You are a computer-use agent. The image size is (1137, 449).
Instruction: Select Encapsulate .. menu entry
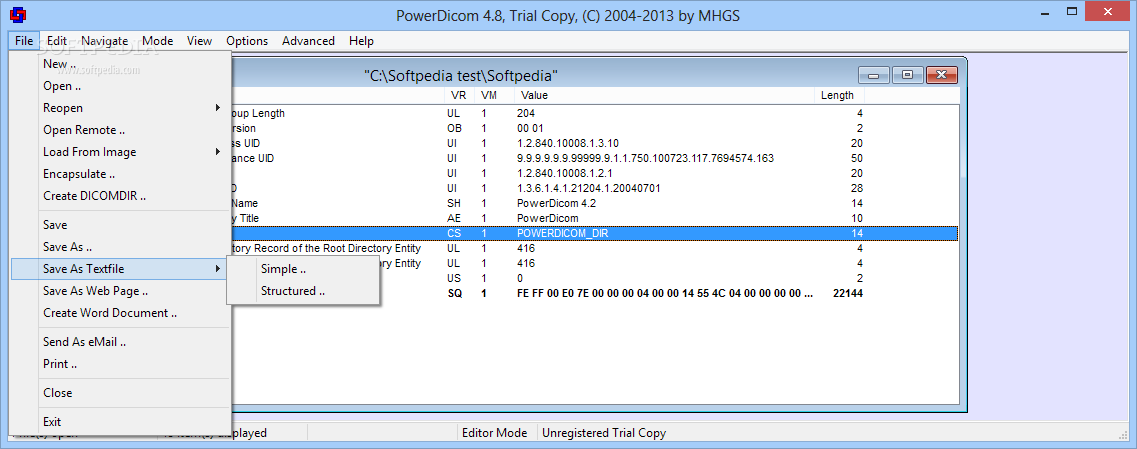(121, 173)
